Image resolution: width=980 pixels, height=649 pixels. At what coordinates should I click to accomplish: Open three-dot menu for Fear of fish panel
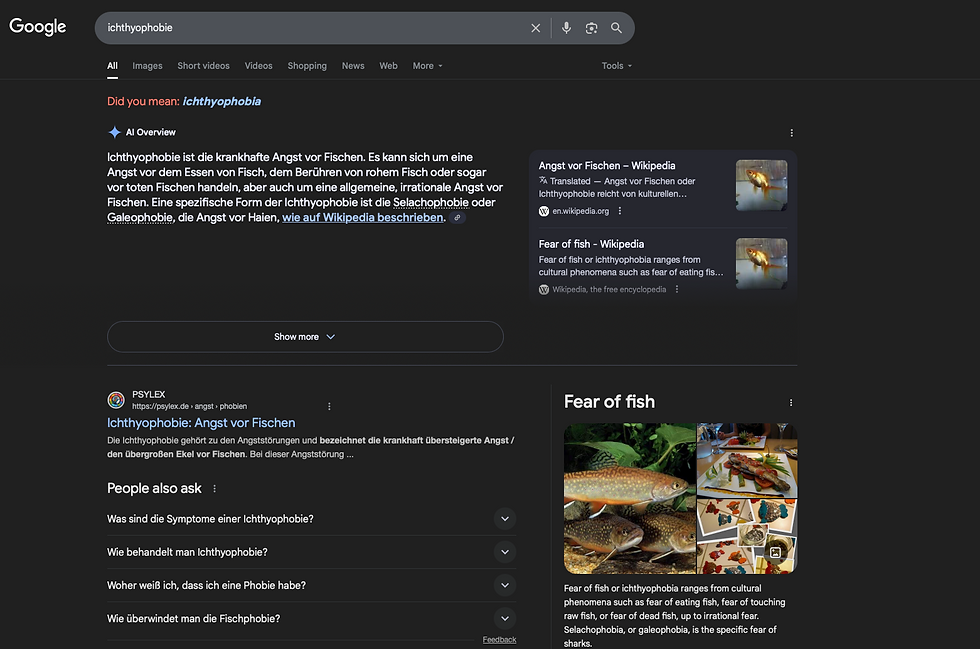pyautogui.click(x=791, y=403)
